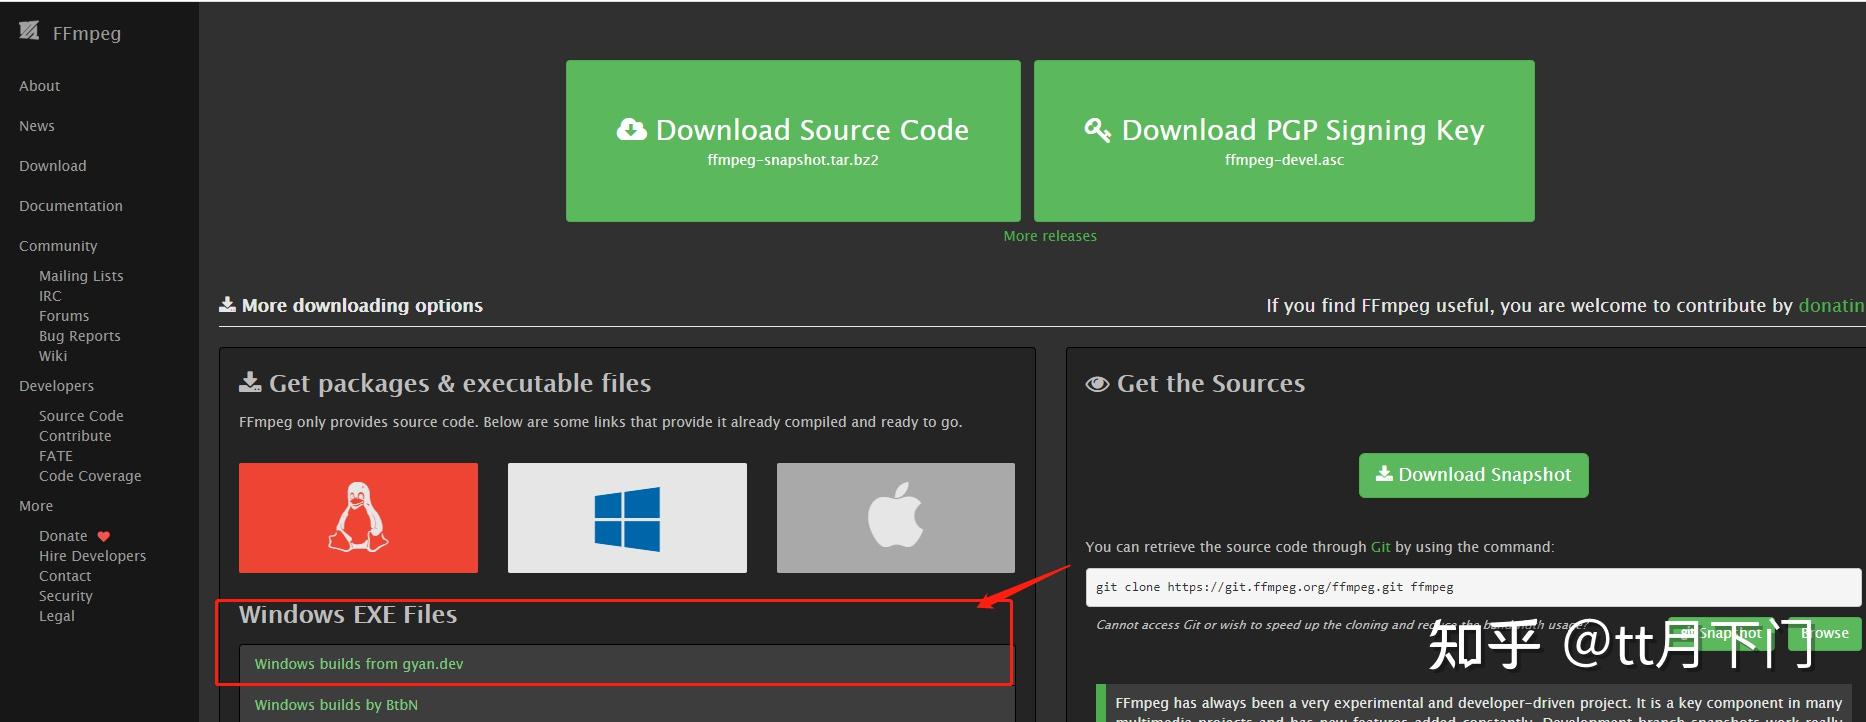Open the Community sidebar section
The width and height of the screenshot is (1866, 722).
[58, 246]
